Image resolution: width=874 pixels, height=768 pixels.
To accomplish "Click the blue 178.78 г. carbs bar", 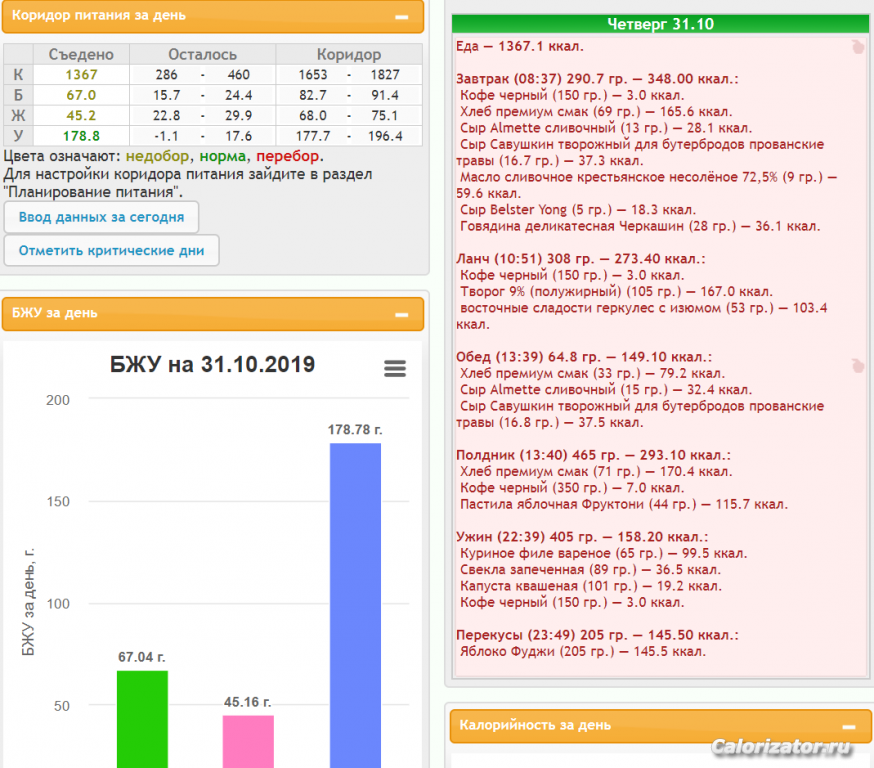I will pyautogui.click(x=355, y=605).
